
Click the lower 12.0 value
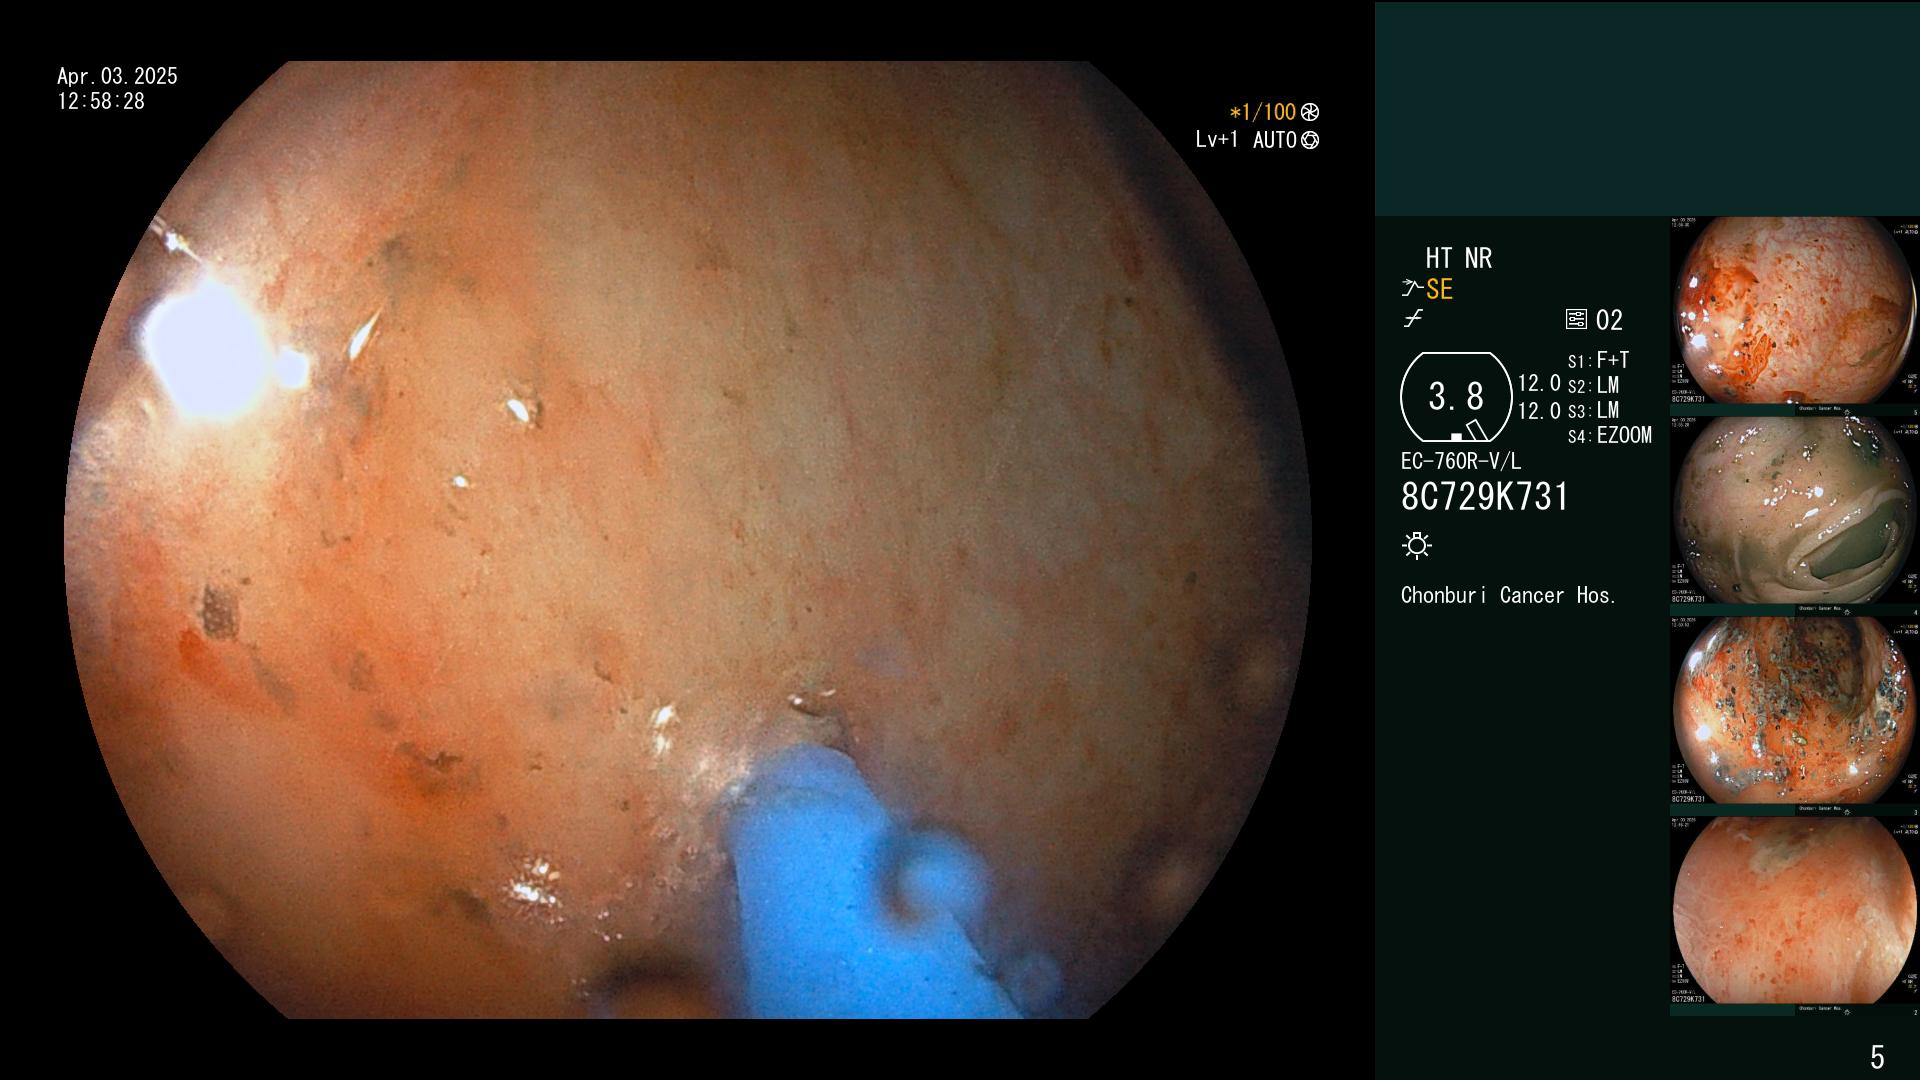coord(1539,411)
